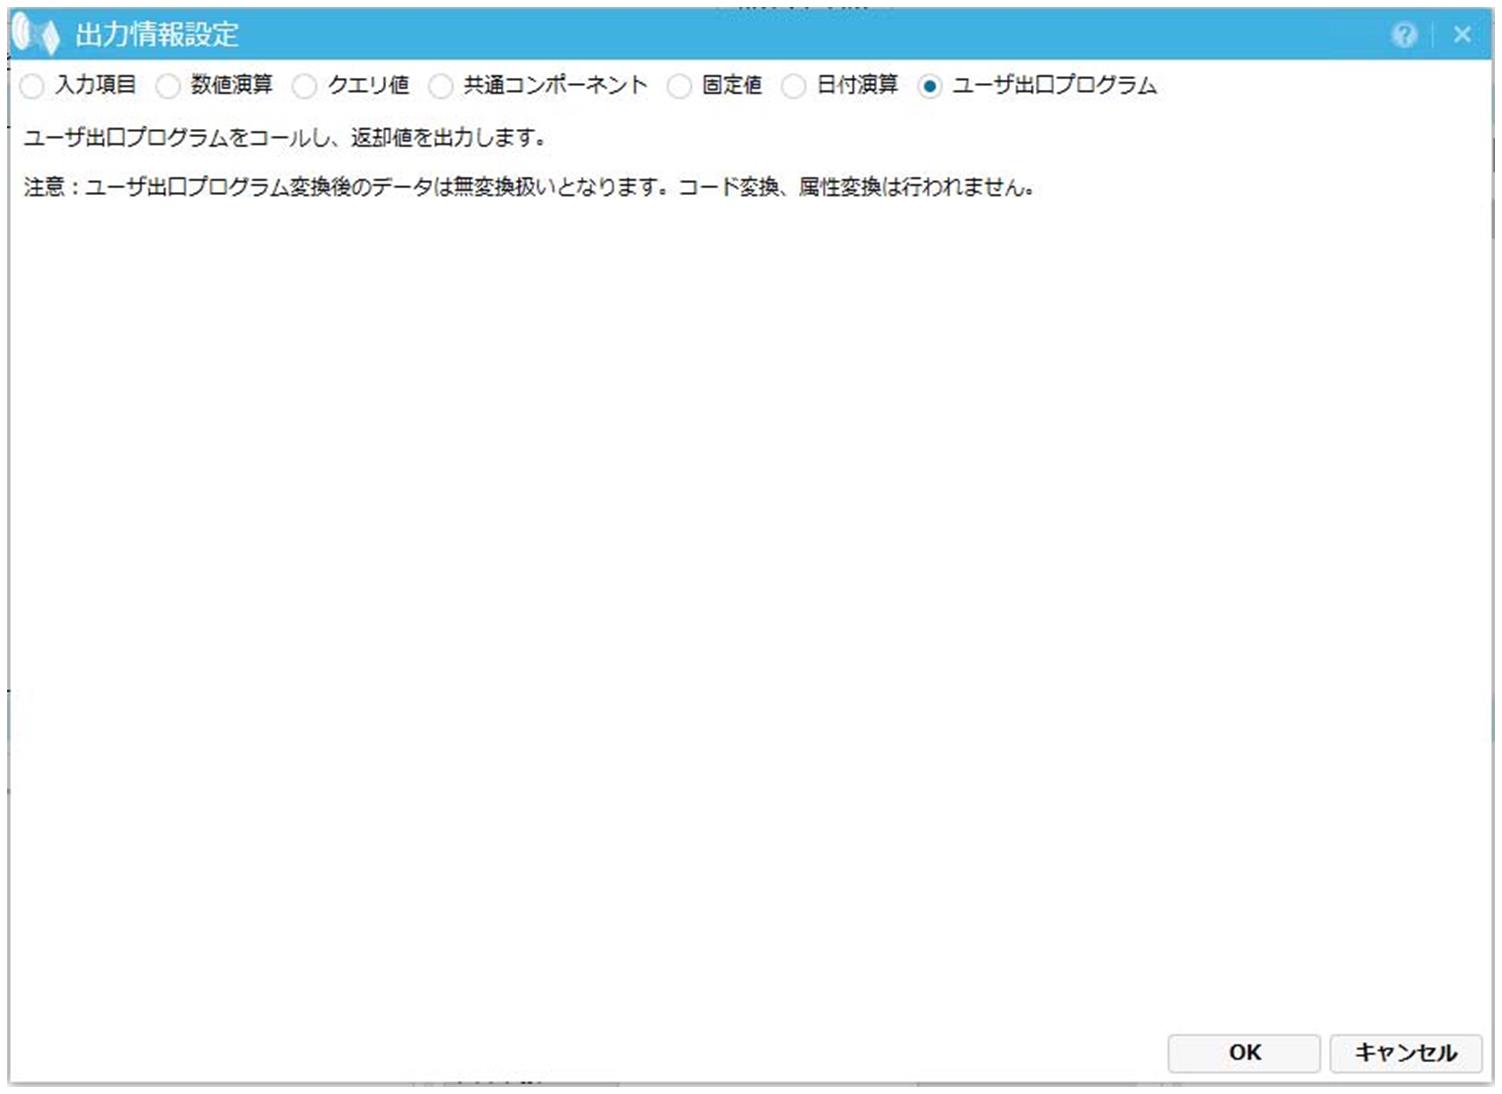Click the 出力情報設定 title text
The width and height of the screenshot is (1502, 1094).
click(x=157, y=35)
